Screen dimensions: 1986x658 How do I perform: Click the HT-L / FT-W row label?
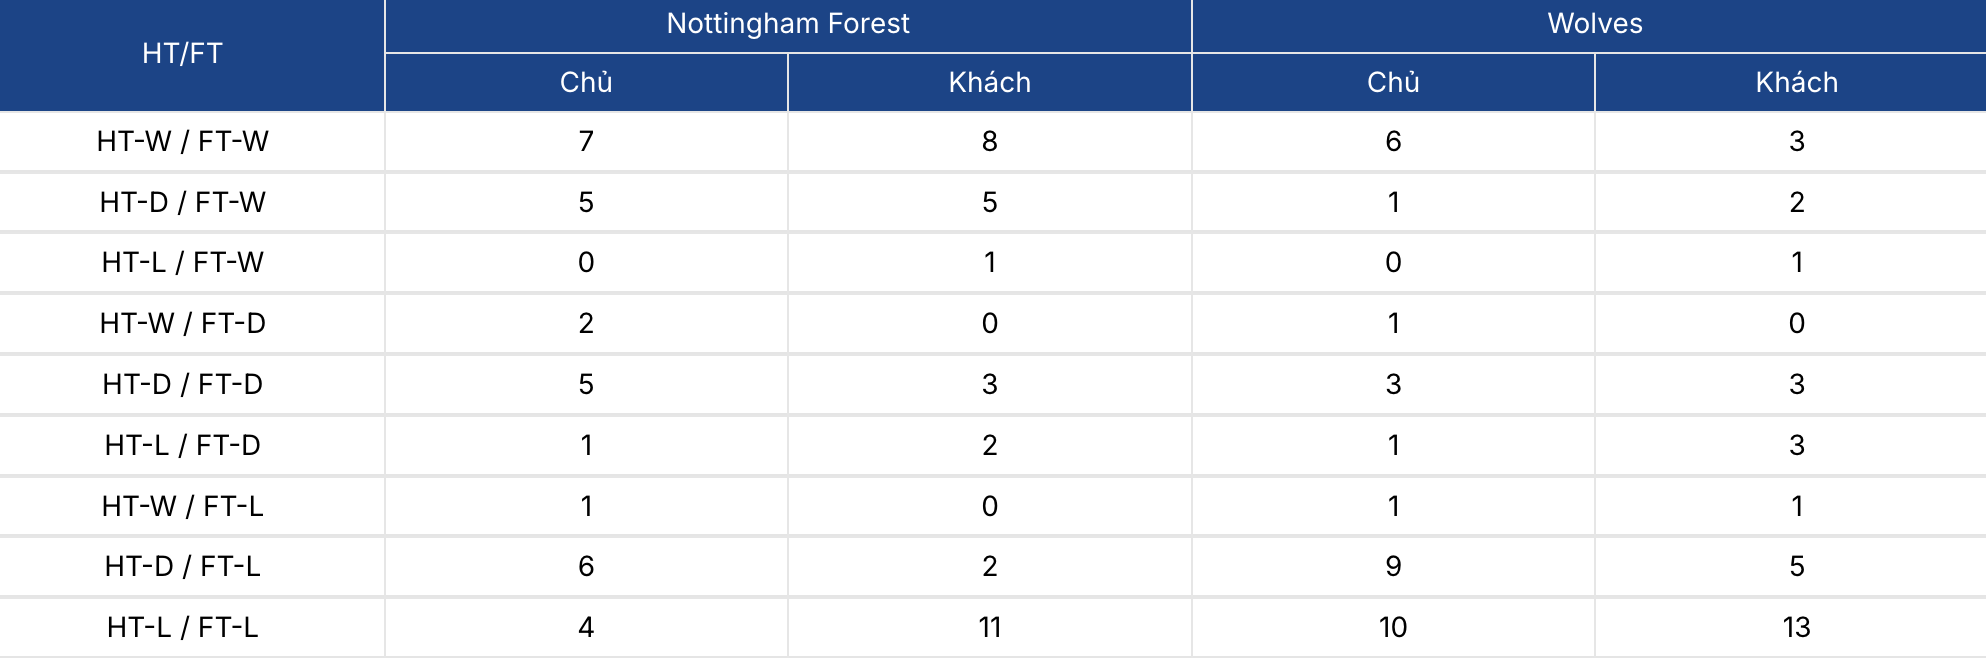(182, 262)
